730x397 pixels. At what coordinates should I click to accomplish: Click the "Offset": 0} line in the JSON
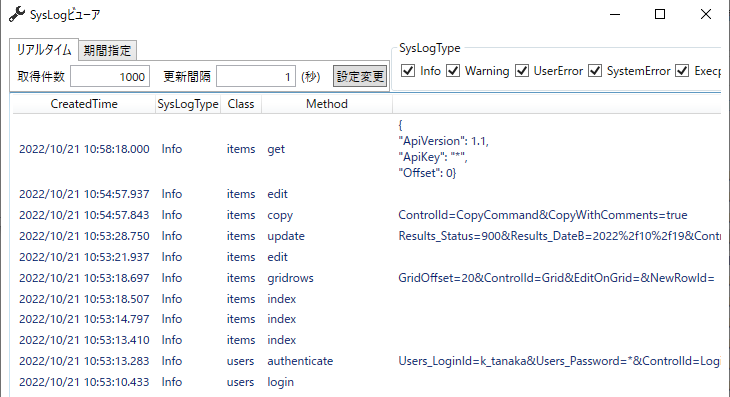coord(427,173)
